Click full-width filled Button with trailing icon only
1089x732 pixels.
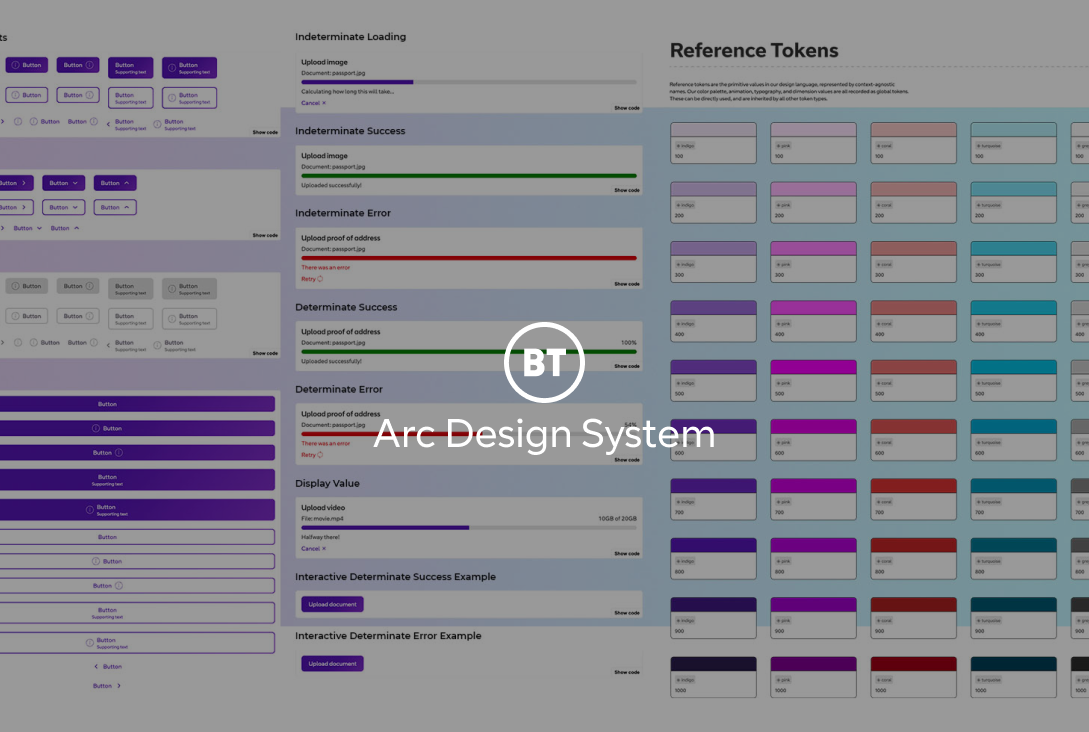137,452
